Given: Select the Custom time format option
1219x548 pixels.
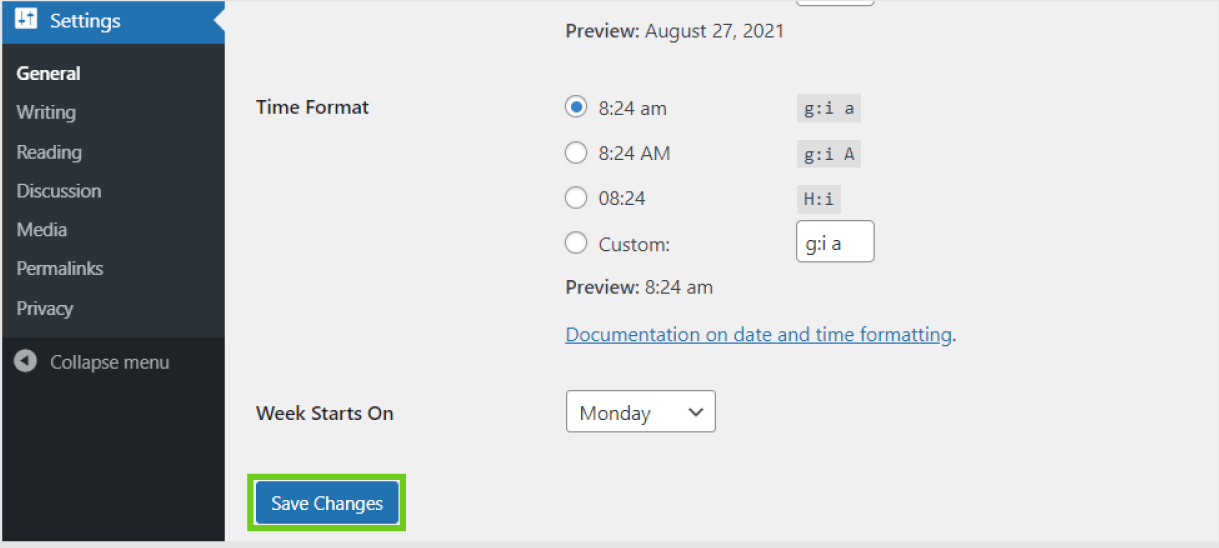Looking at the screenshot, I should (x=576, y=243).
